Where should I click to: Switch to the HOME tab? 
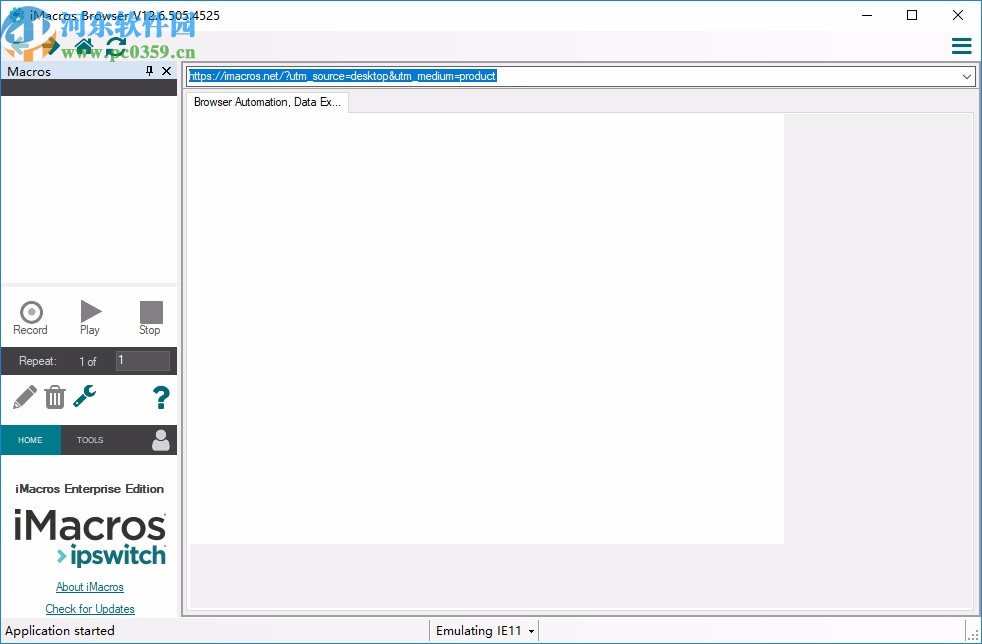31,440
